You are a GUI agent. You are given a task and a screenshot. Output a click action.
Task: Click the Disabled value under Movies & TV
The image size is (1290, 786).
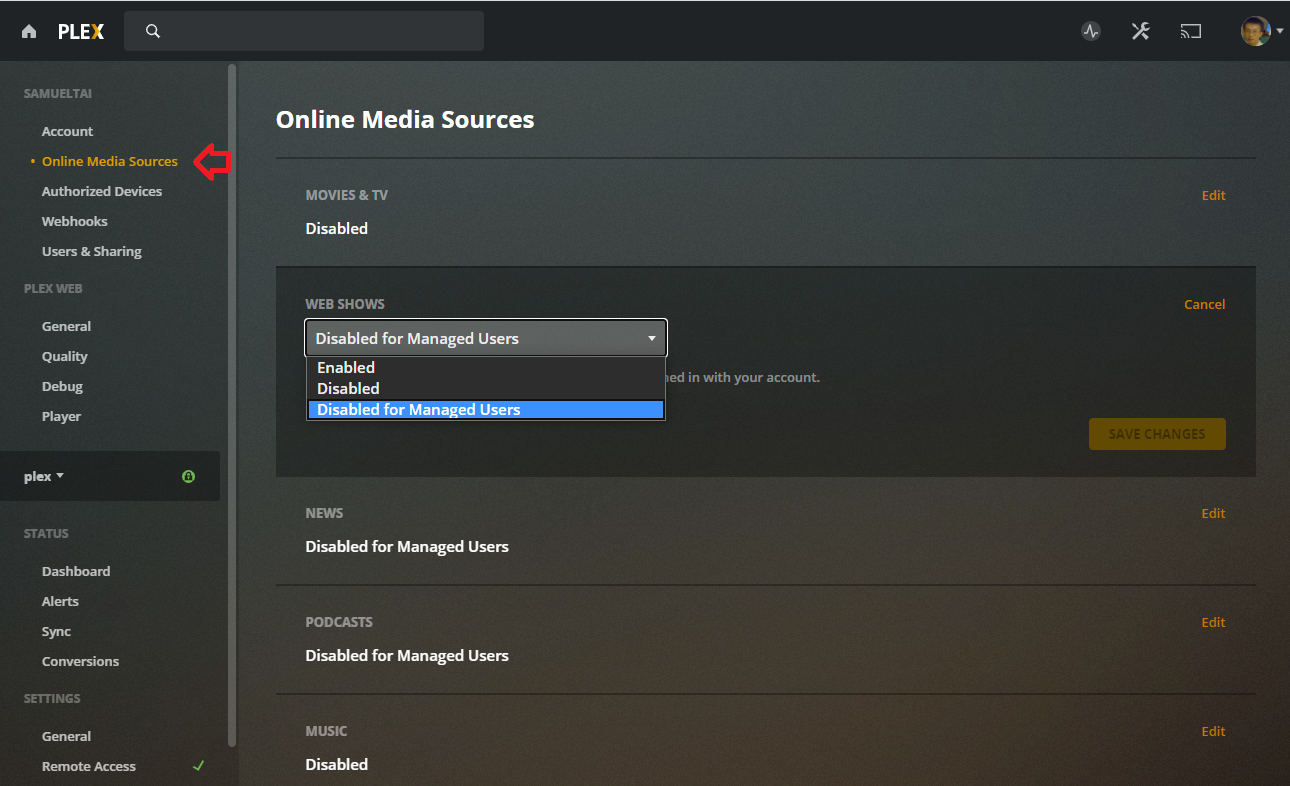click(x=337, y=228)
